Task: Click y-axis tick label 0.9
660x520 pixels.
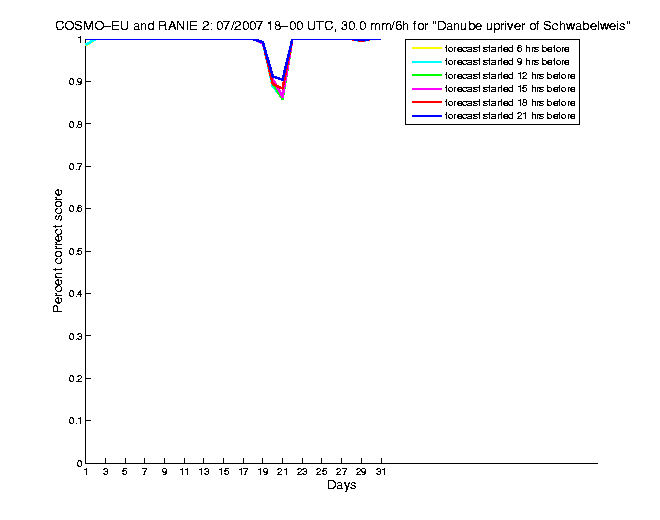Action: tap(74, 82)
